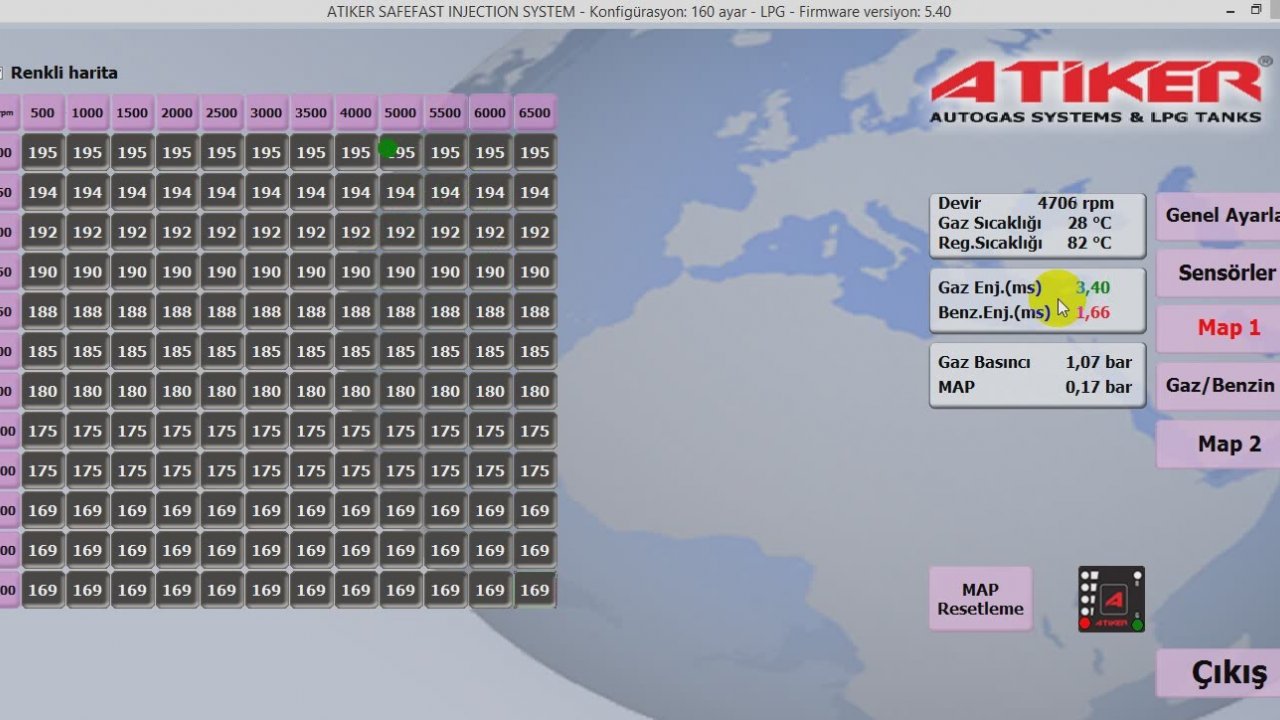Click the rpm corner header cell
The width and height of the screenshot is (1280, 720).
pos(8,113)
